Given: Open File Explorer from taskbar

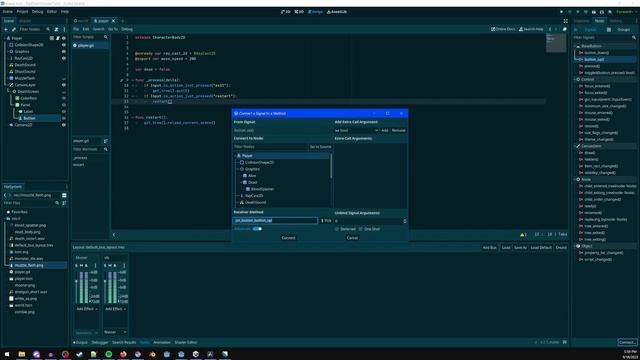Looking at the screenshot, I should pos(22,354).
